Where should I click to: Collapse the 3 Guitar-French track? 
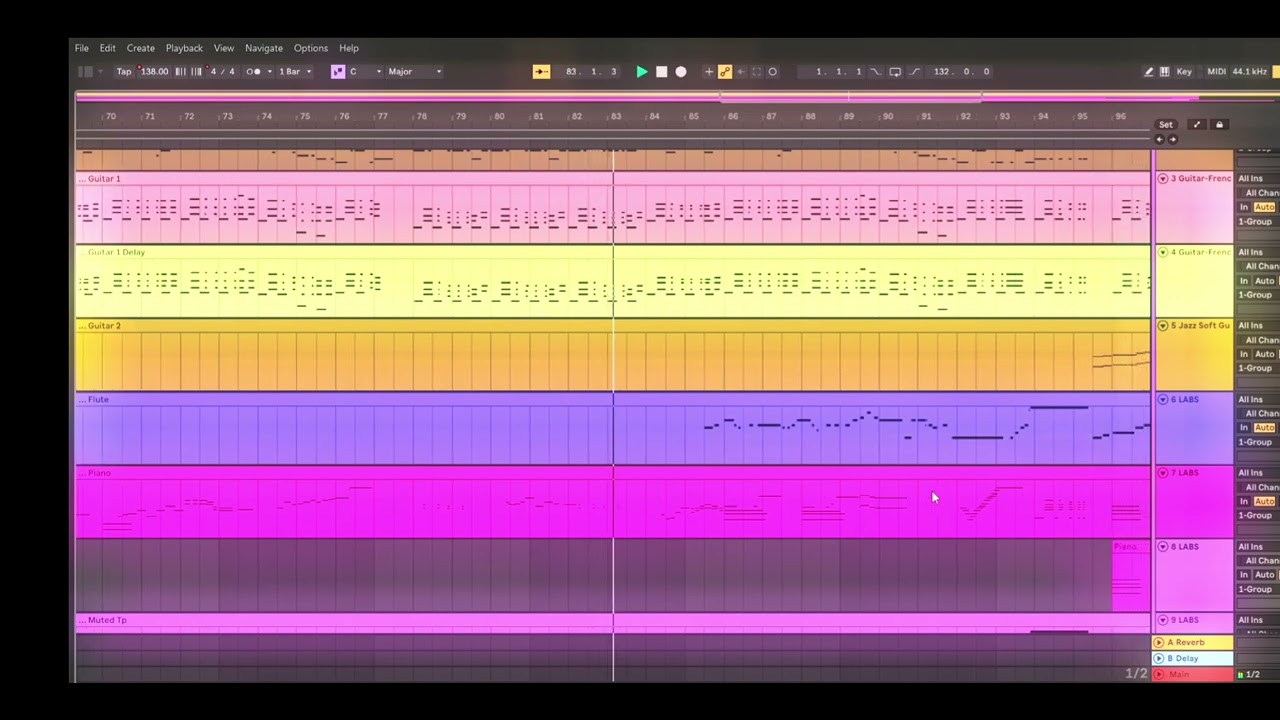1163,178
